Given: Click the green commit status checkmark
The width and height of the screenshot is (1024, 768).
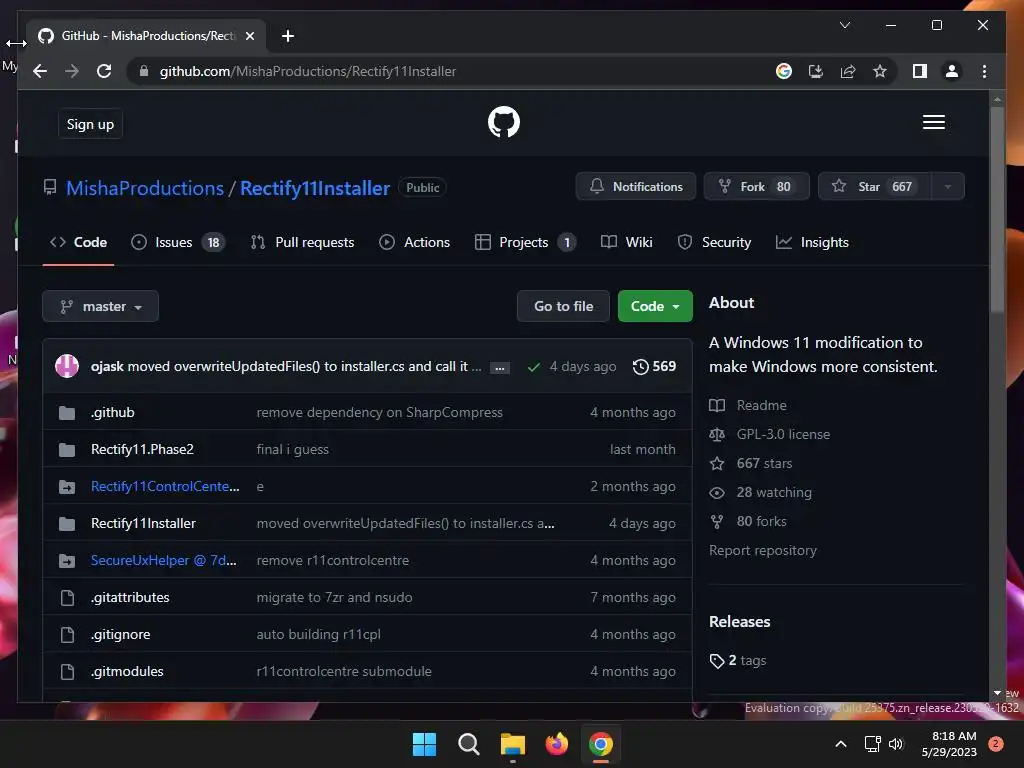Looking at the screenshot, I should point(533,367).
